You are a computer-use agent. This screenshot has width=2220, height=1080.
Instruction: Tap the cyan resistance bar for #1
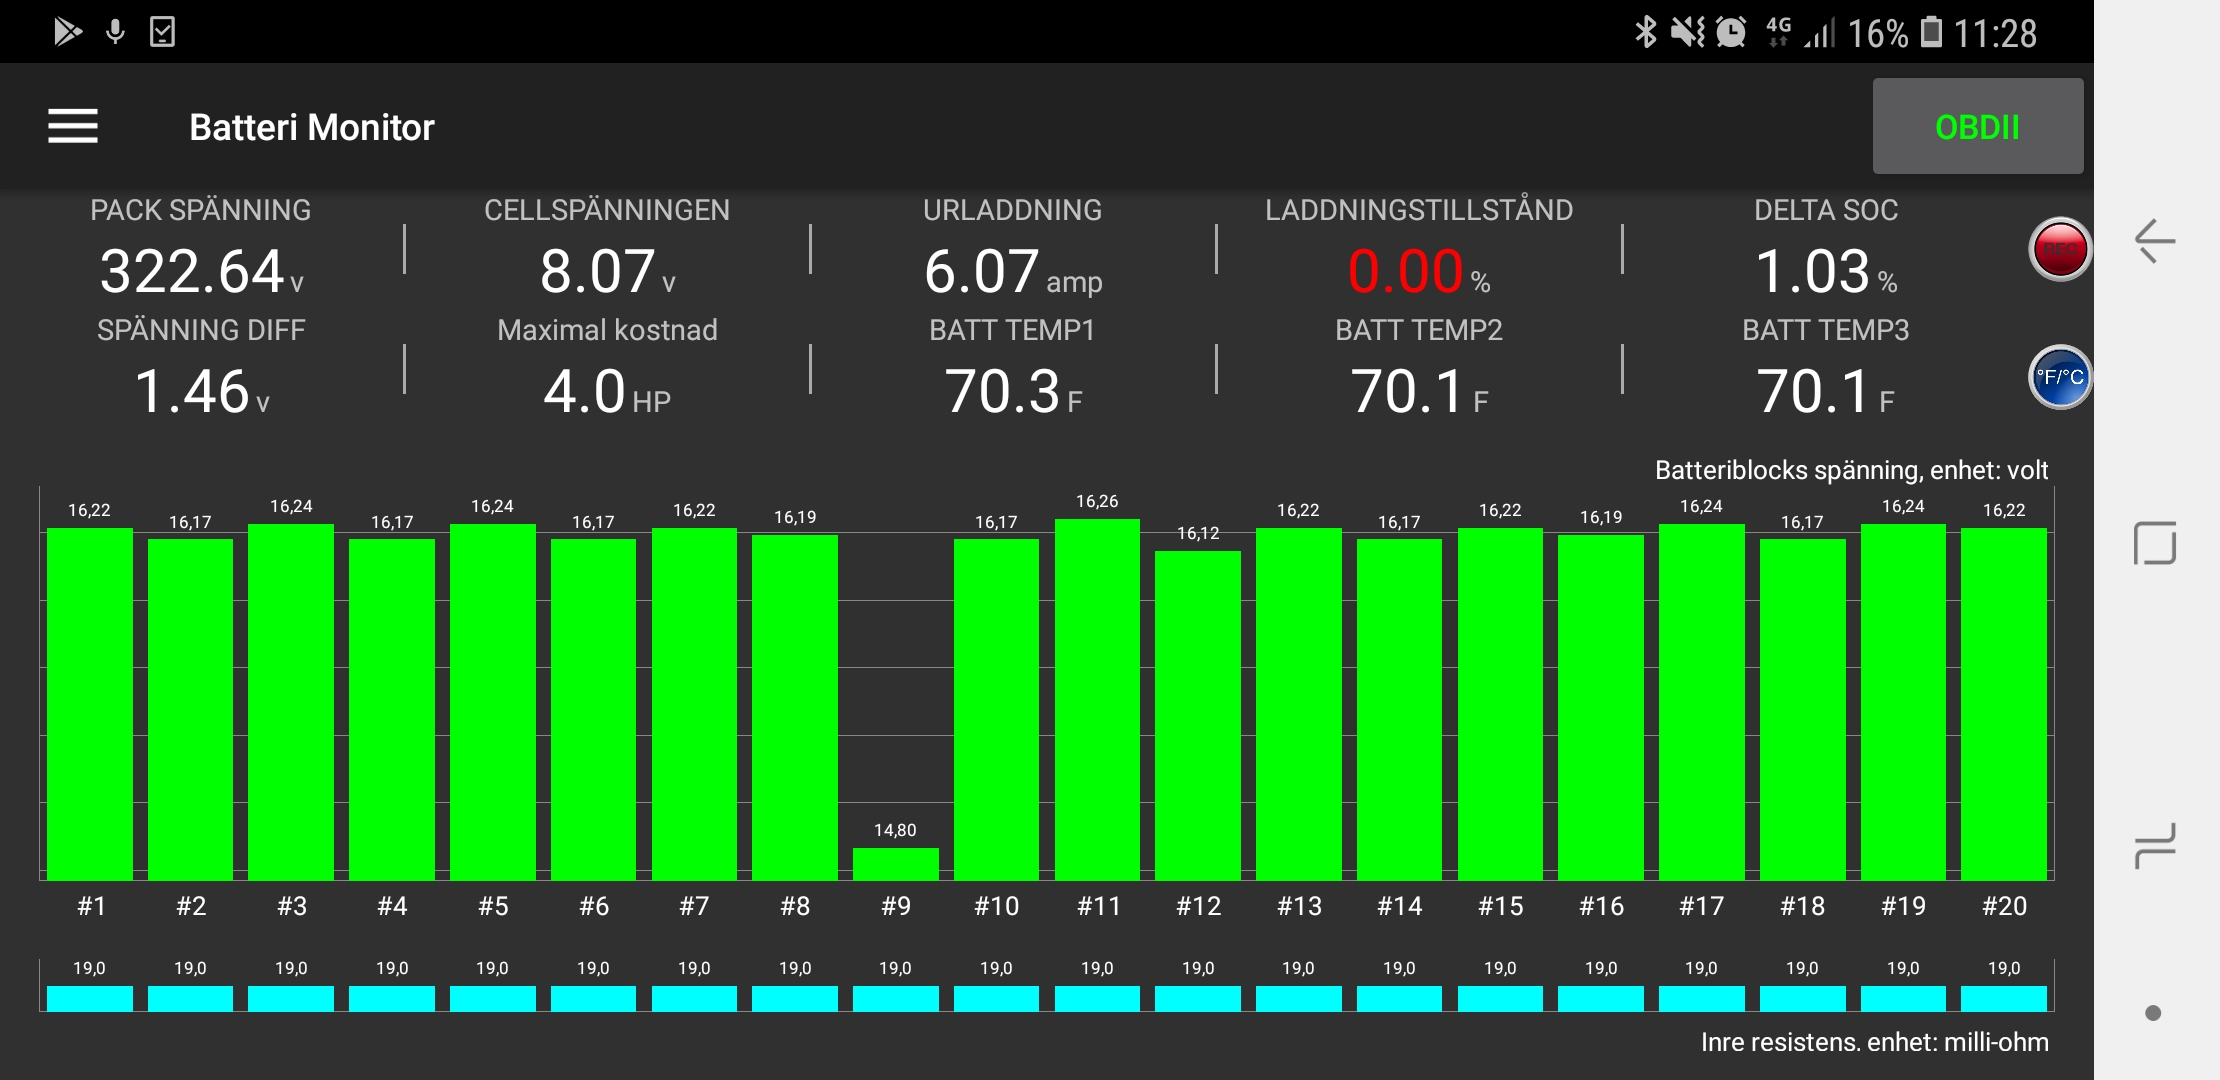pos(89,998)
